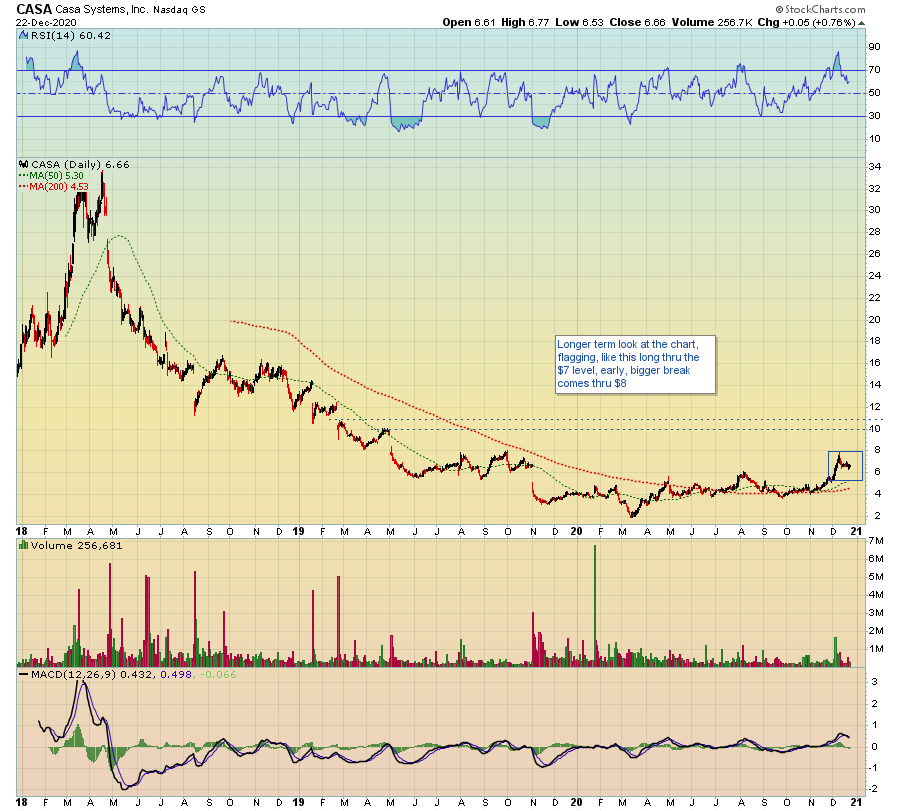Click the price axis label '12'
900x811 pixels.
875,407
